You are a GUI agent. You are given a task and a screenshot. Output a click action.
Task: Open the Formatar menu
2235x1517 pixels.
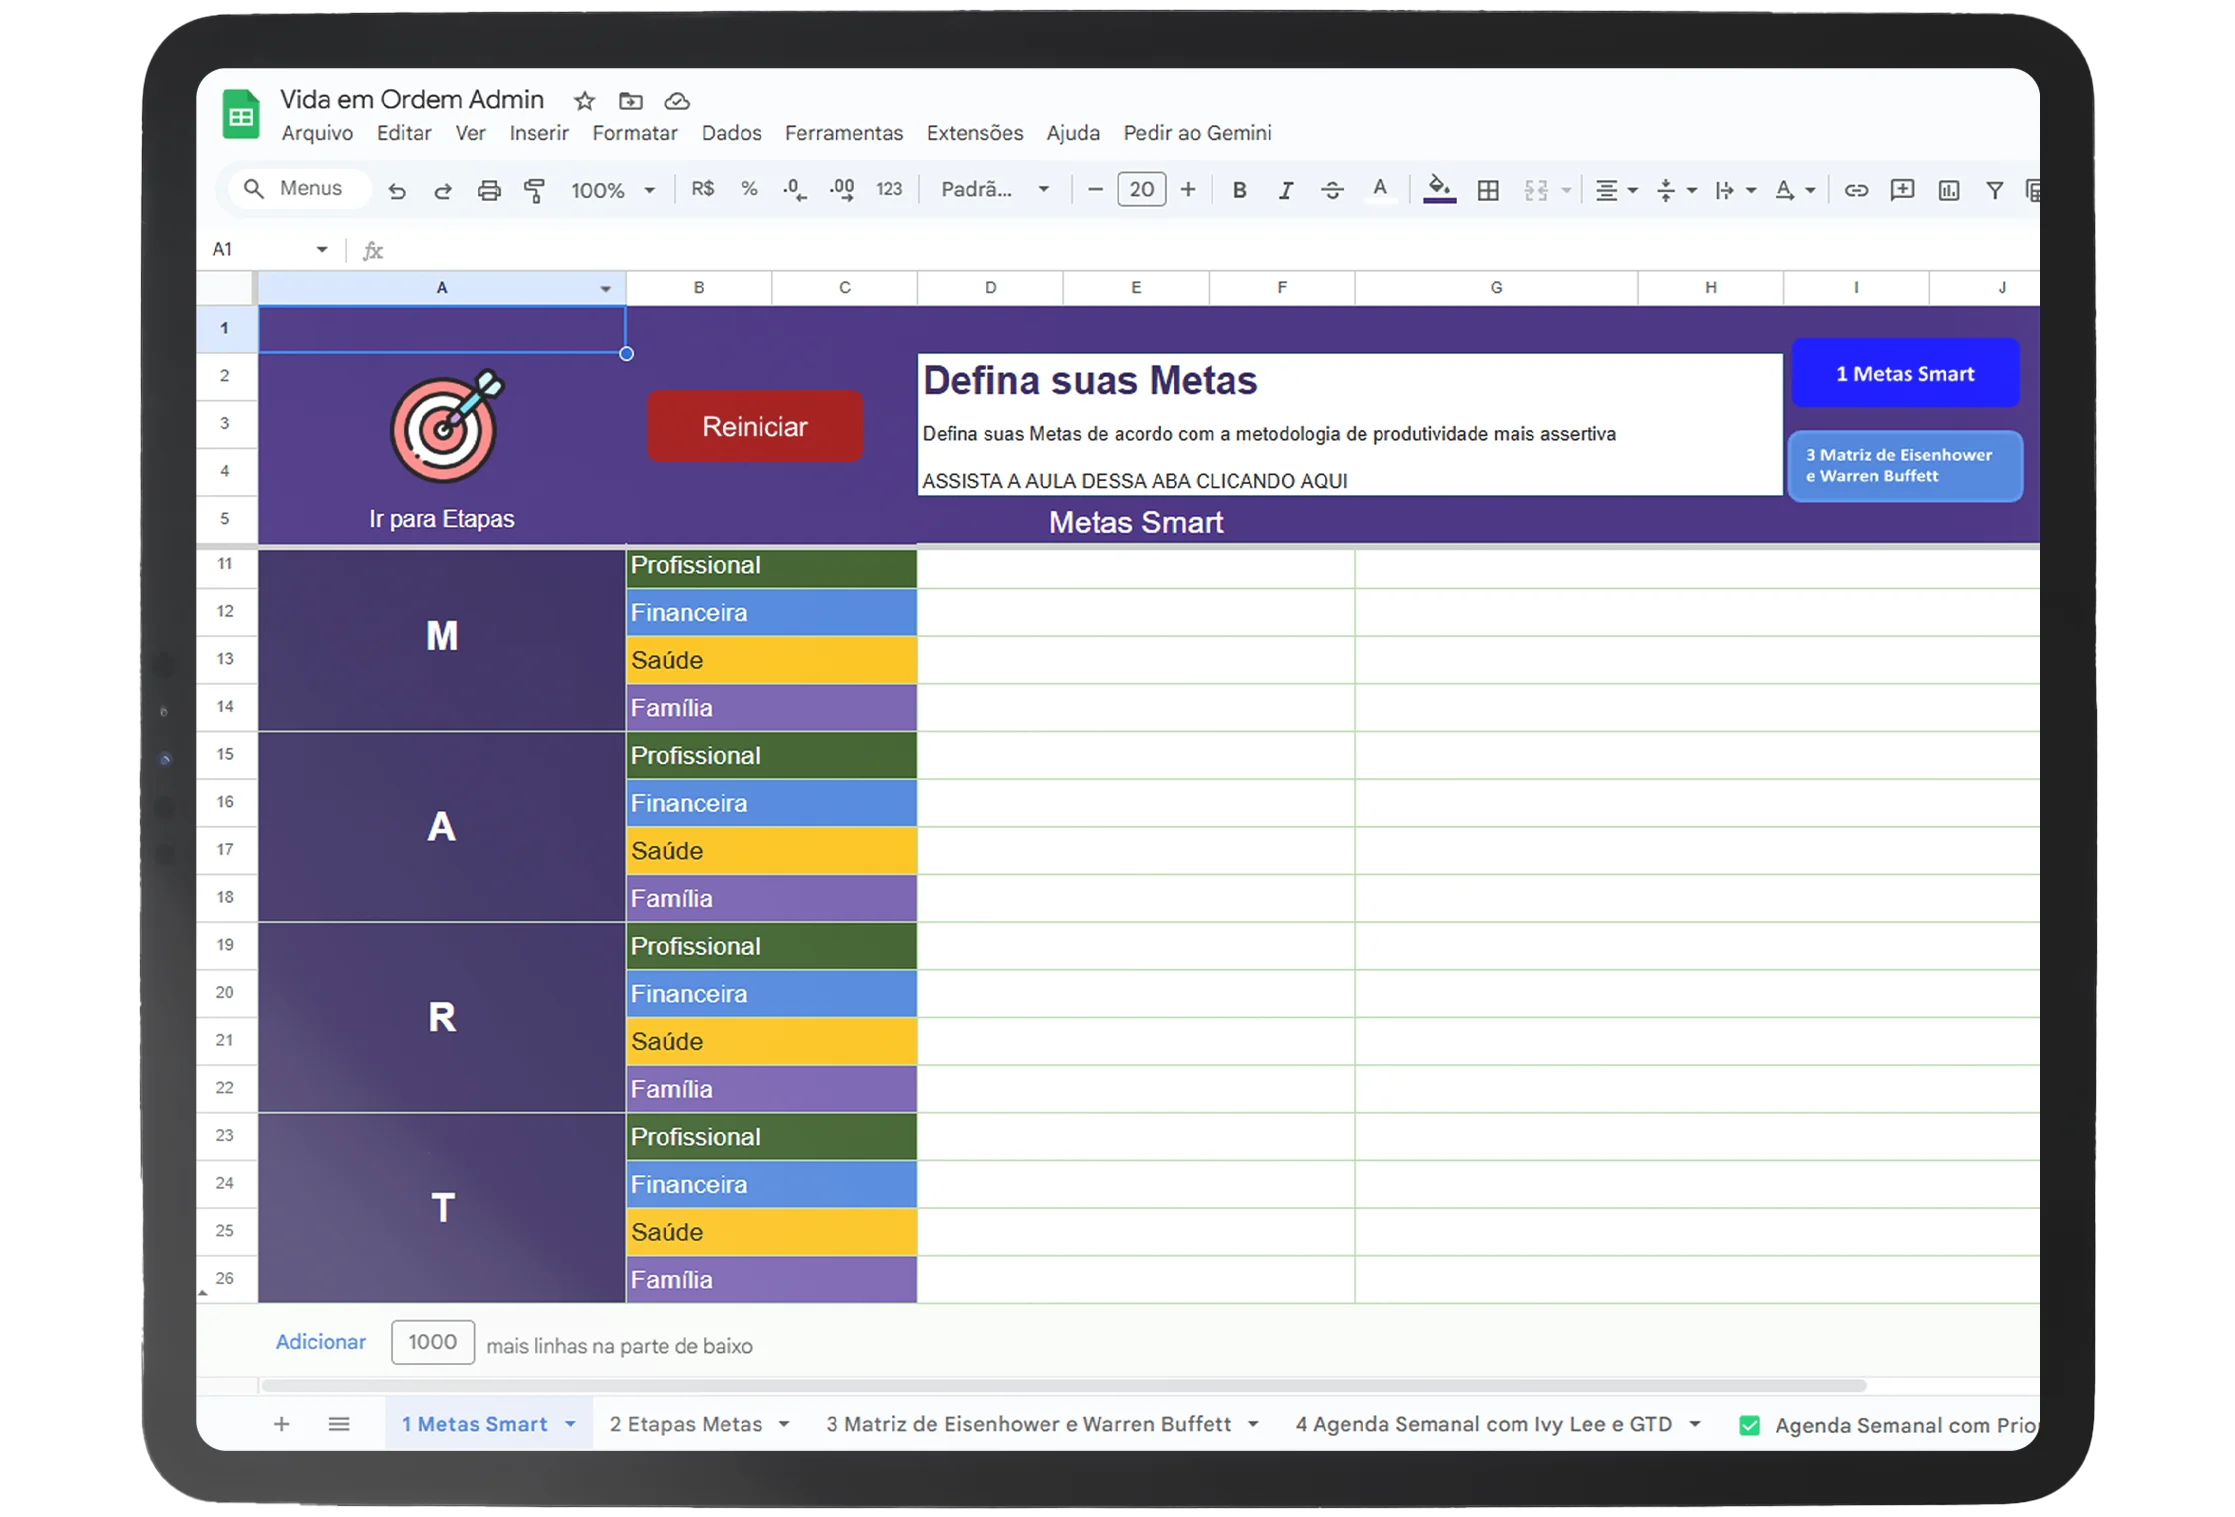point(634,133)
